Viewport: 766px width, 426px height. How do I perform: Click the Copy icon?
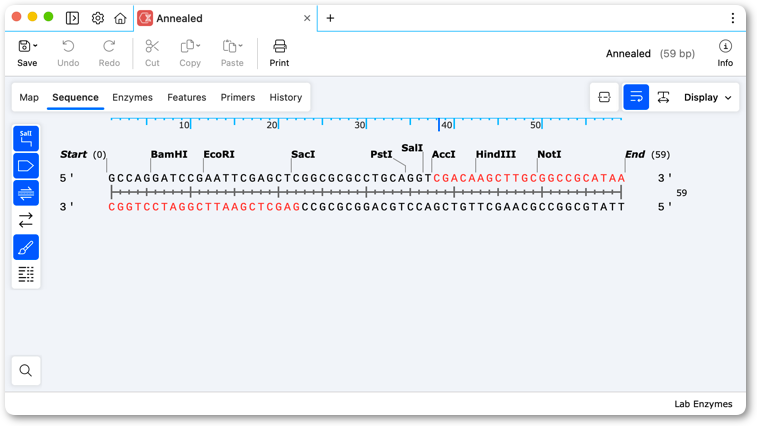click(x=187, y=46)
